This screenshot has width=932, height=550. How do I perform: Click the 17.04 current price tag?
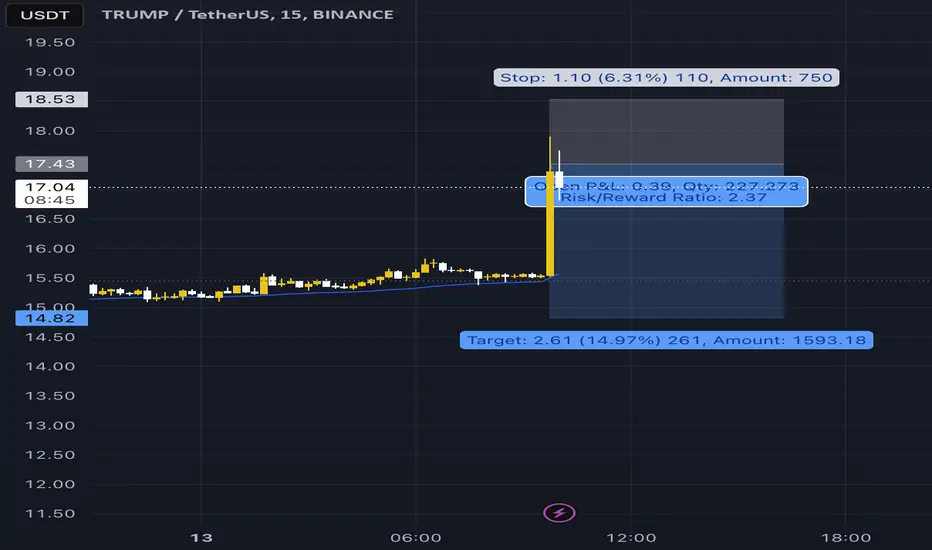(x=51, y=193)
